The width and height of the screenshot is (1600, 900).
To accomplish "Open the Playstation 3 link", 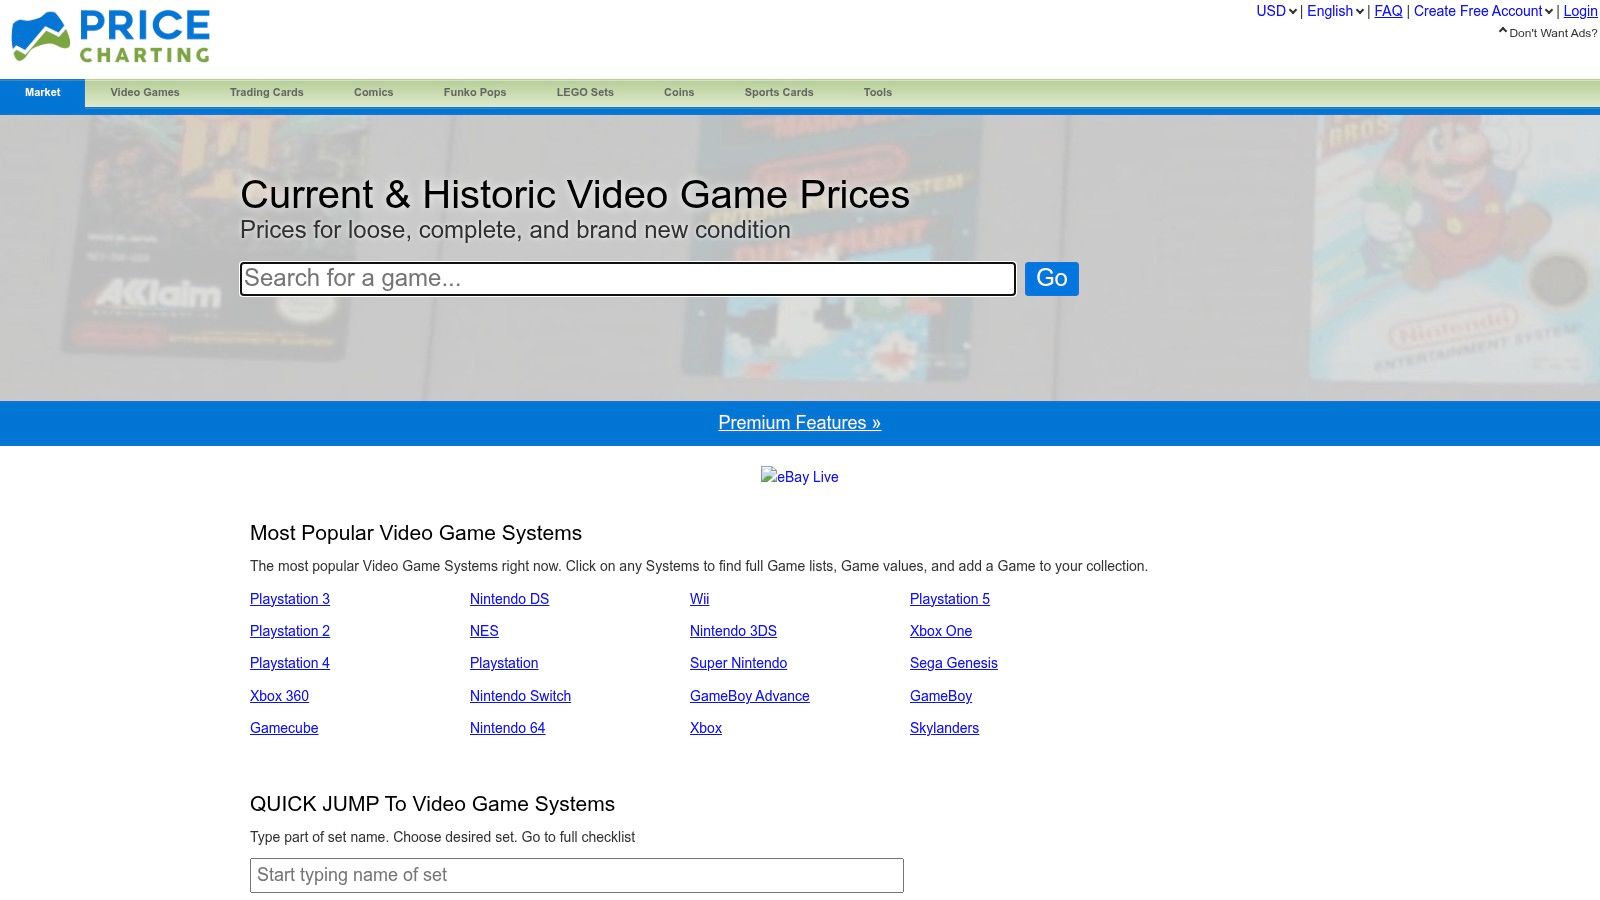I will 290,599.
